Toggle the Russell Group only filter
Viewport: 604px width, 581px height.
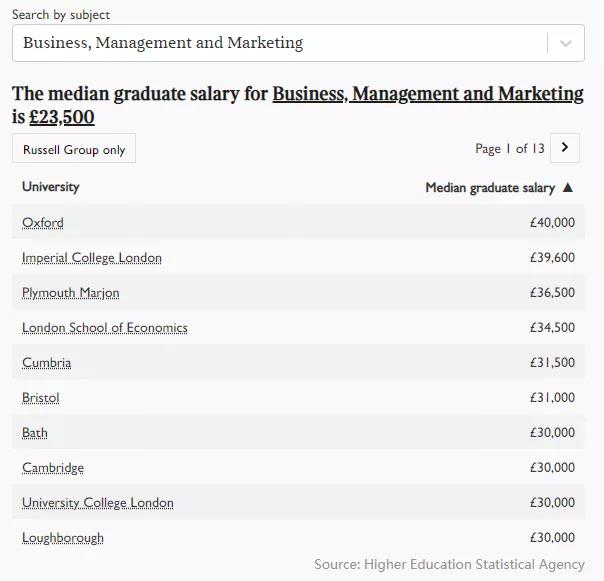[74, 149]
